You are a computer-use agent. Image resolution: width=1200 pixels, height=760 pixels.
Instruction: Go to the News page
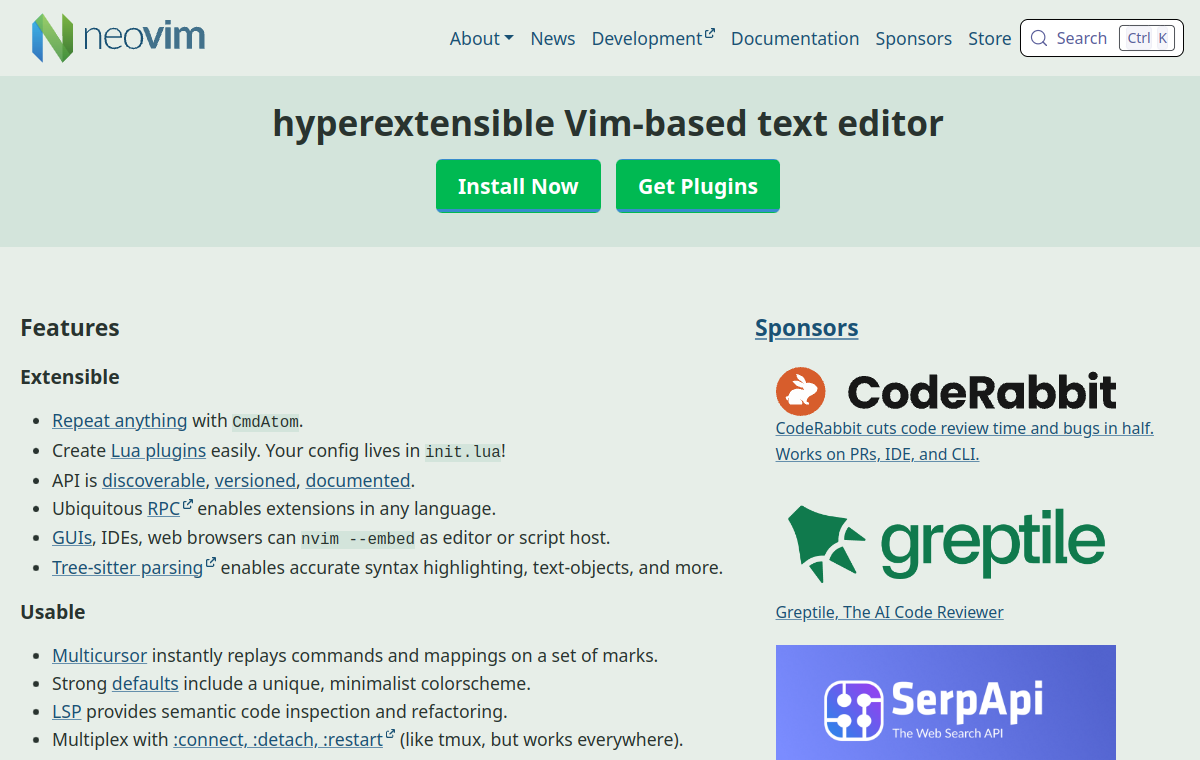(x=553, y=38)
